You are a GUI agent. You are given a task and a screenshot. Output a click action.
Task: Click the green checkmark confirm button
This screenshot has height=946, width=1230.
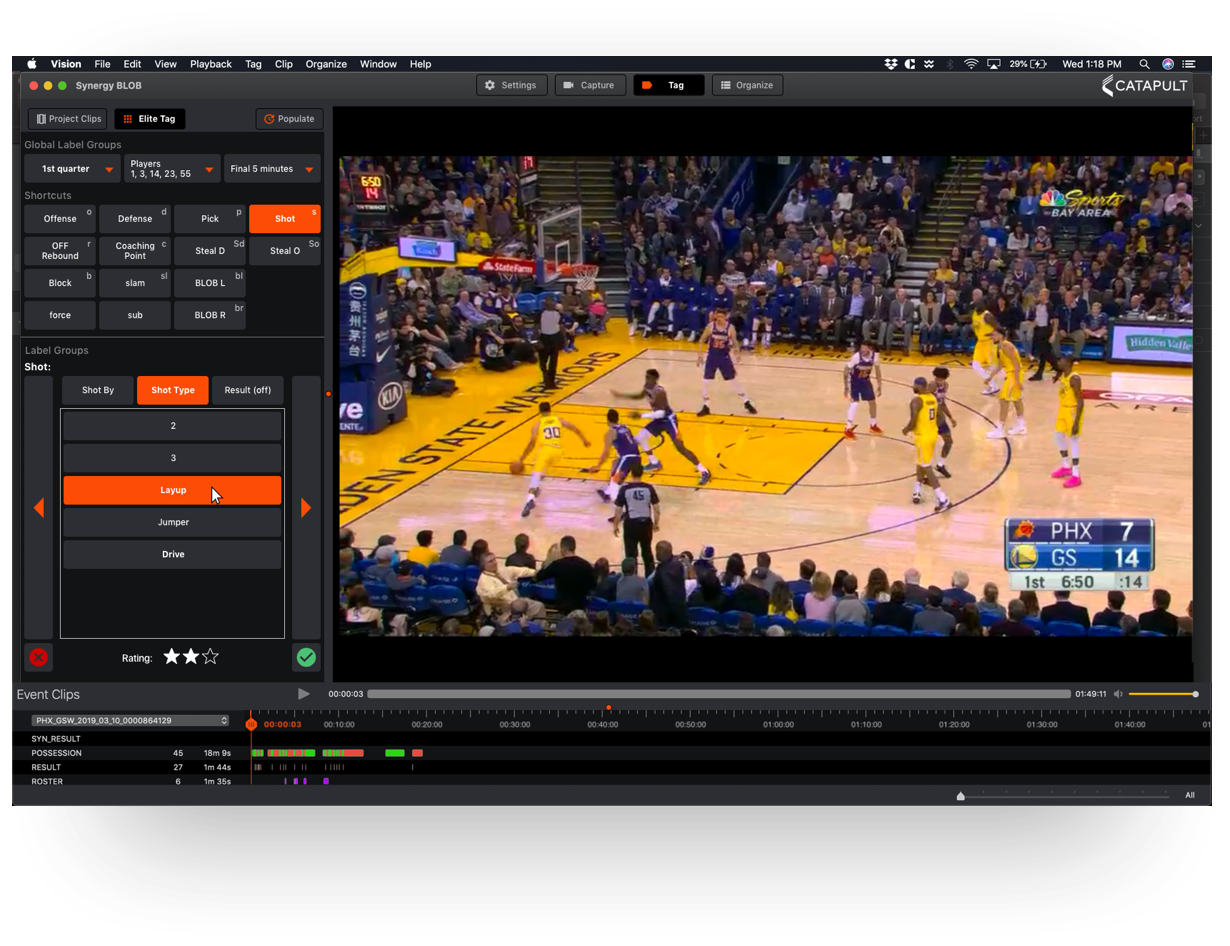coord(306,657)
